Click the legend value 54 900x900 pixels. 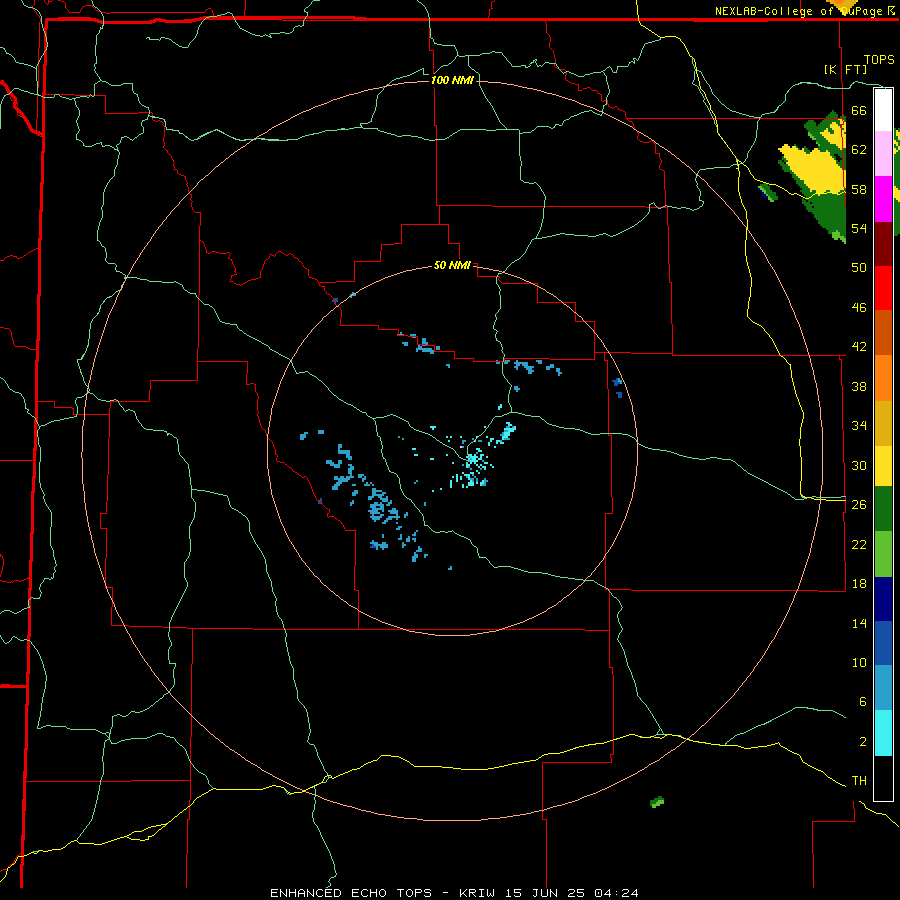pyautogui.click(x=859, y=228)
